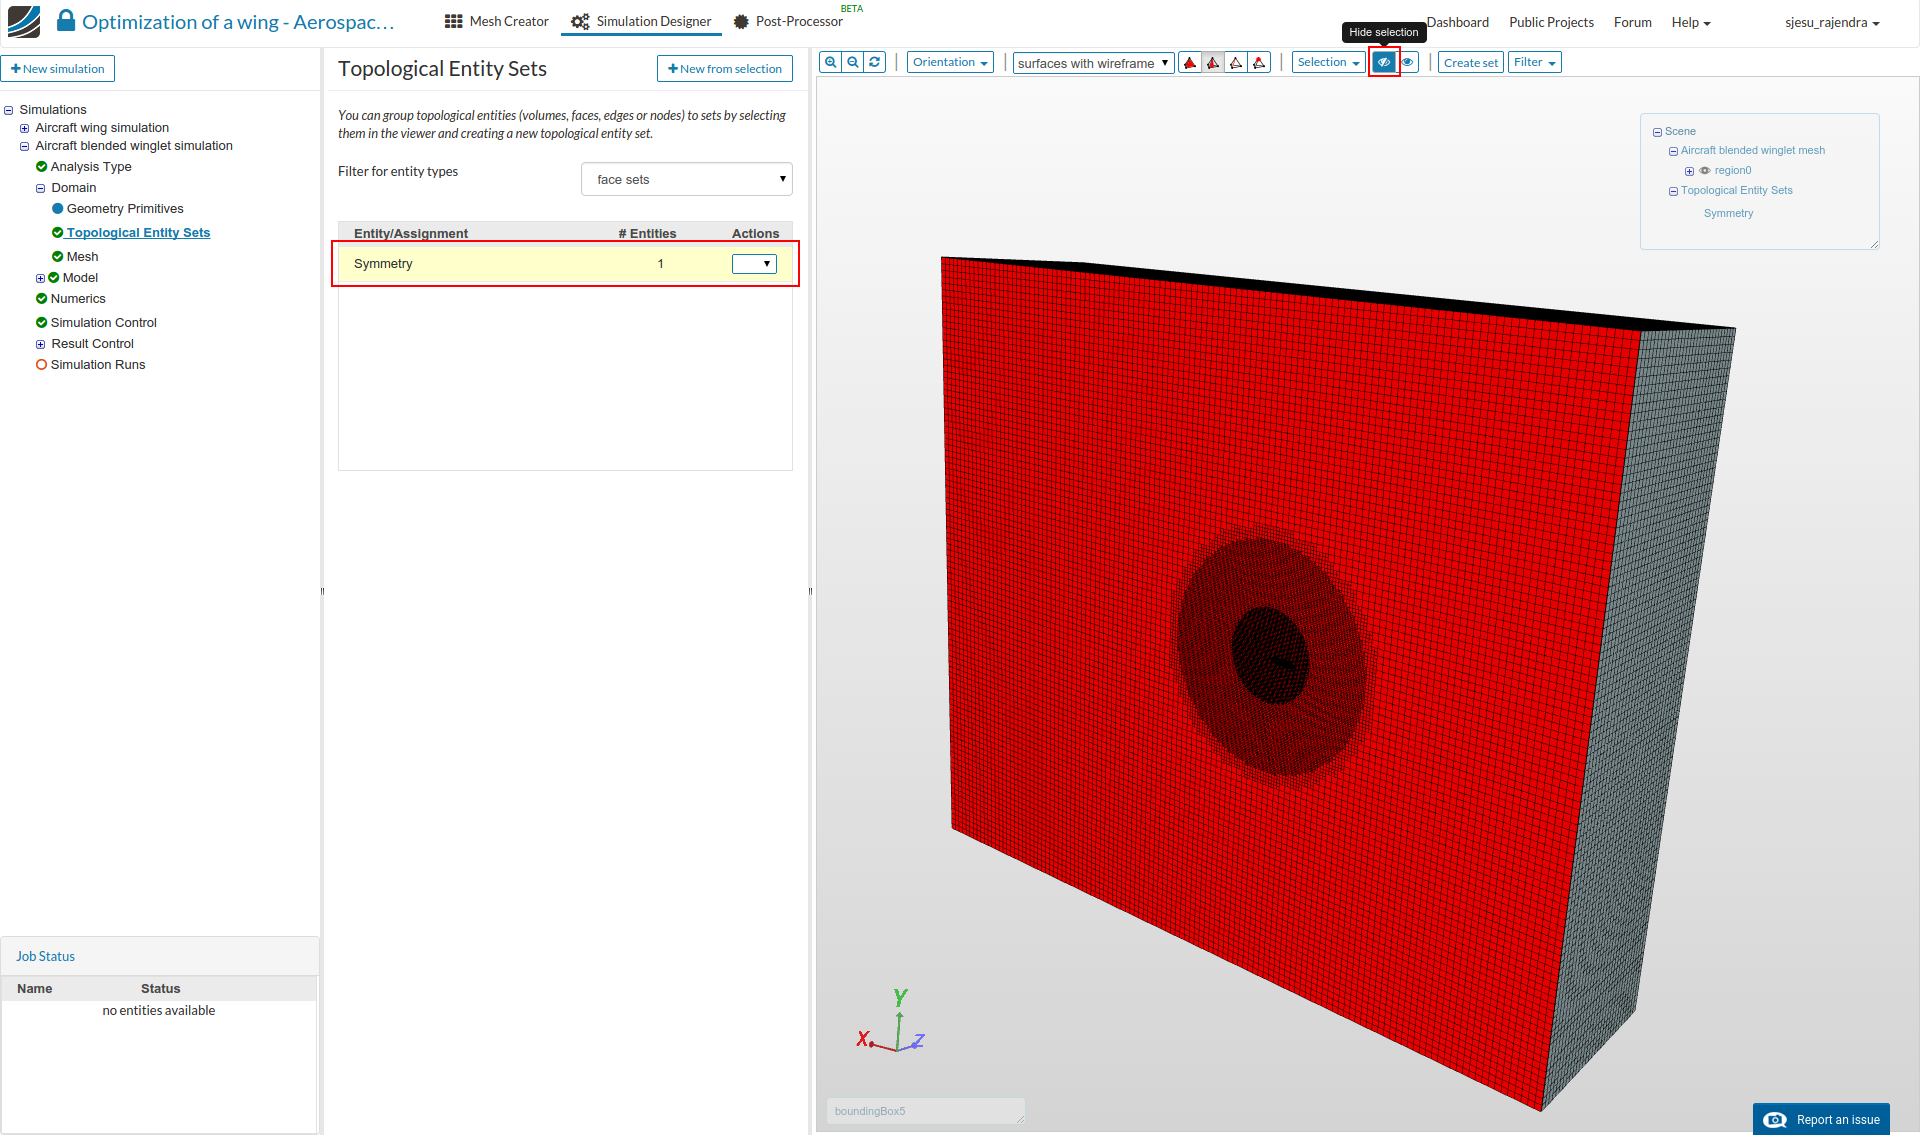Click the Show all eye button
The image size is (1920, 1135).
coord(1408,62)
